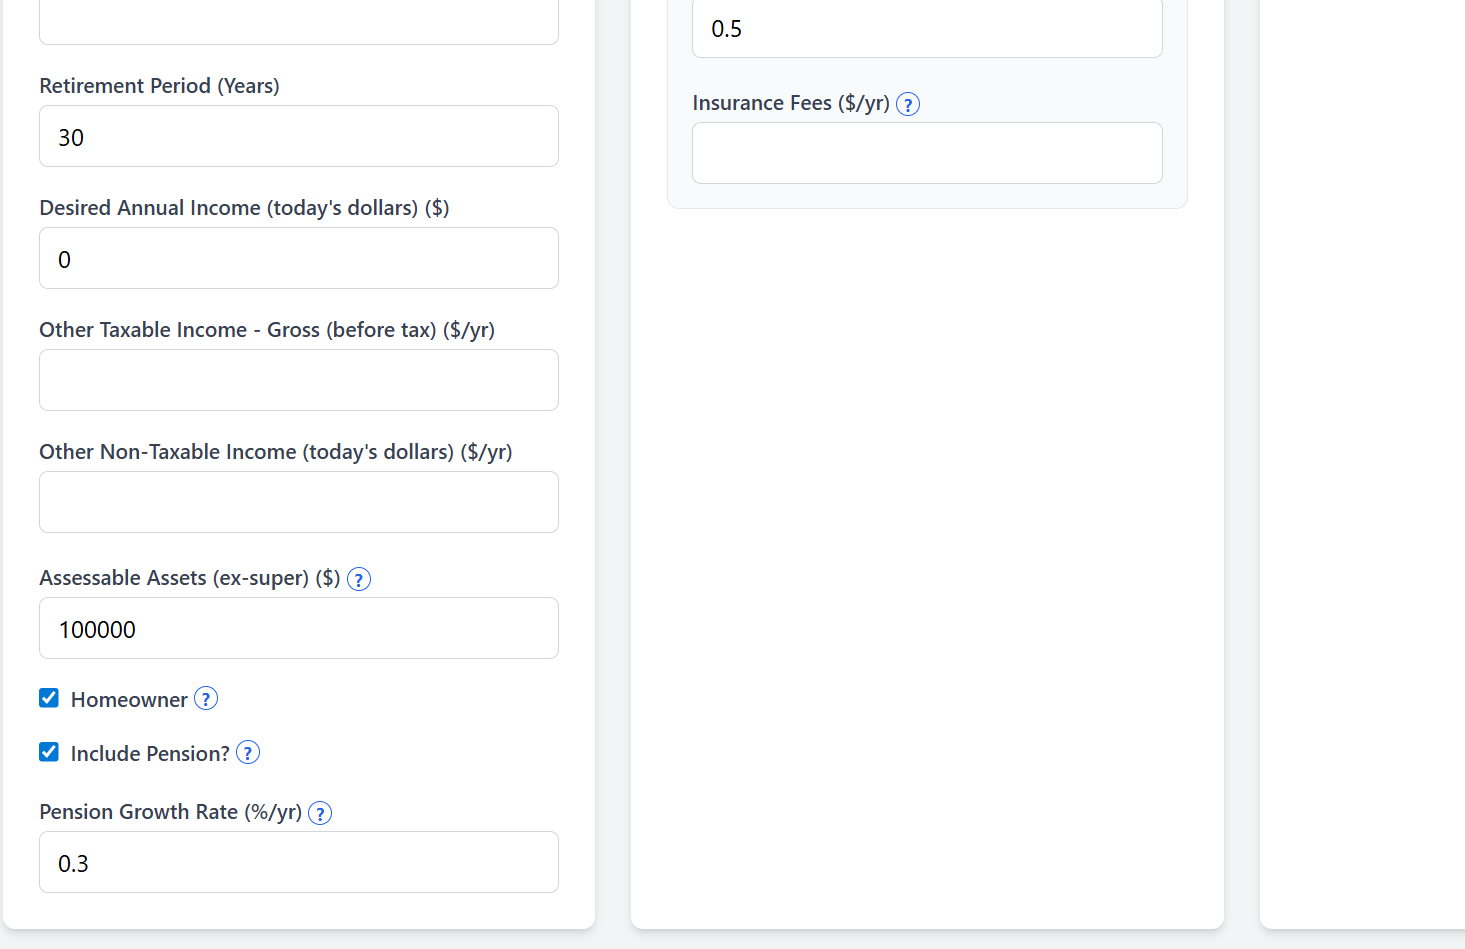Focus the Assessable Assets field showing 100000

click(298, 629)
